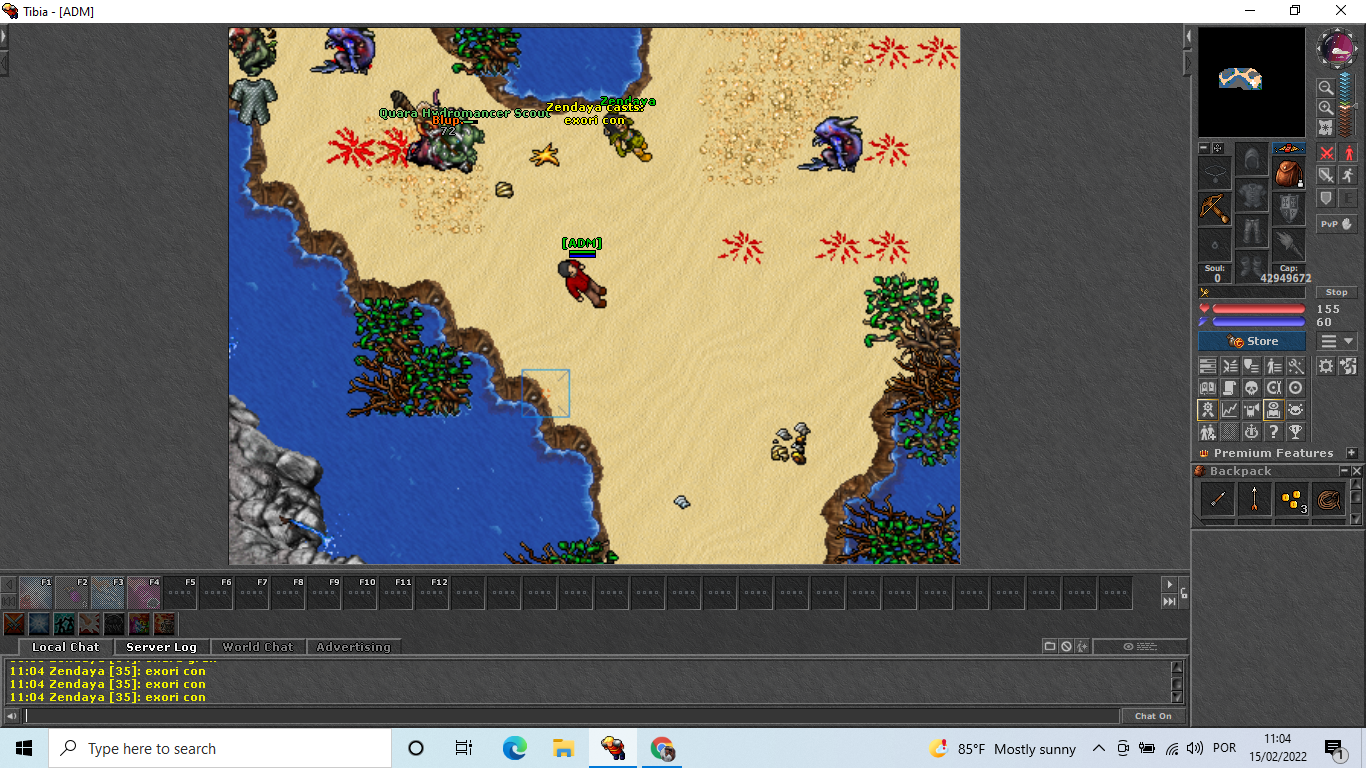Select defensive fight mode shield icon
The height and width of the screenshot is (768, 1366).
click(x=1327, y=198)
